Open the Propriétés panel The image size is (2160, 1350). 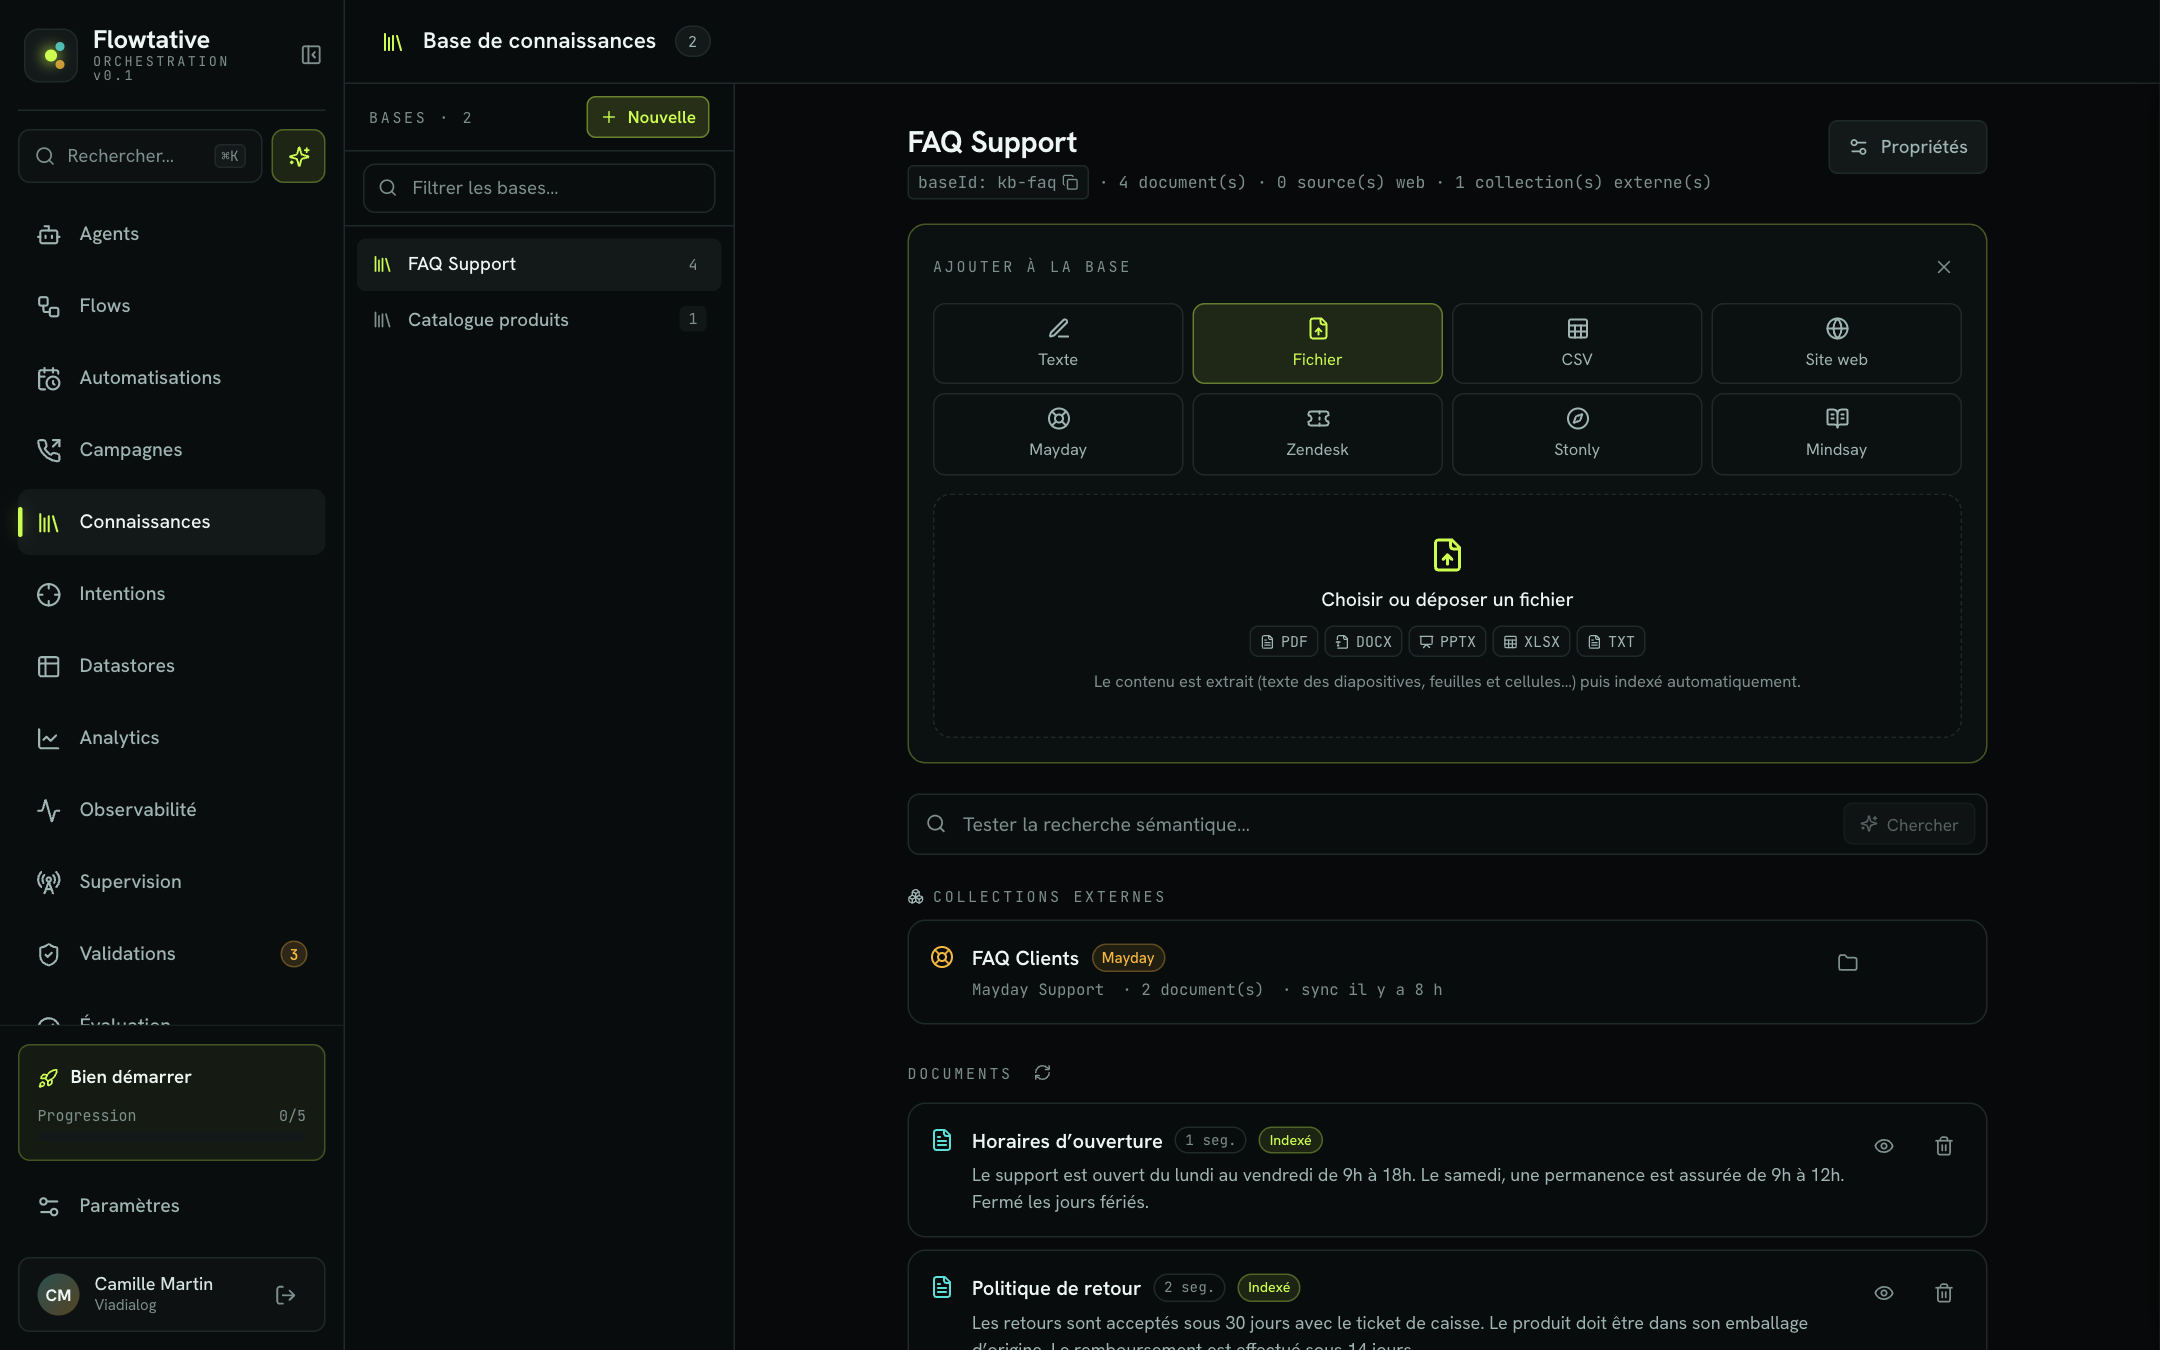(x=1907, y=147)
